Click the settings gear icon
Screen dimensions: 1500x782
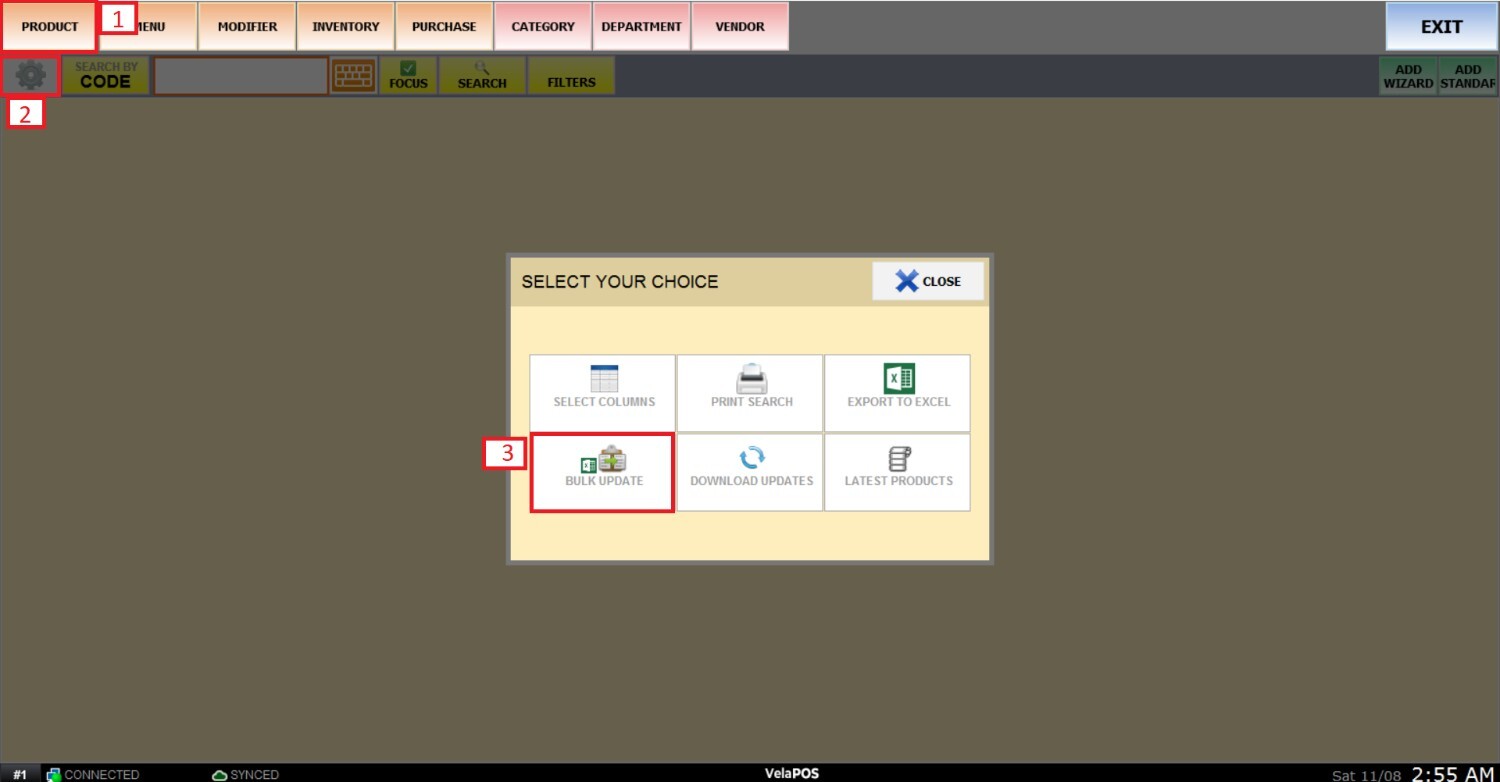[30, 76]
